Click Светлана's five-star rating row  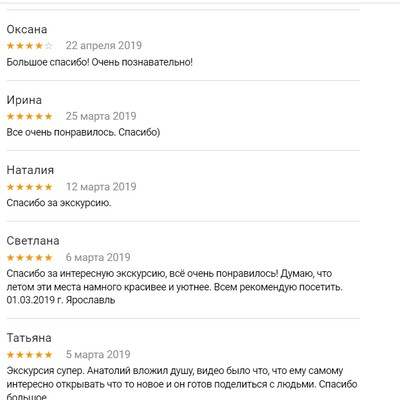(29, 258)
